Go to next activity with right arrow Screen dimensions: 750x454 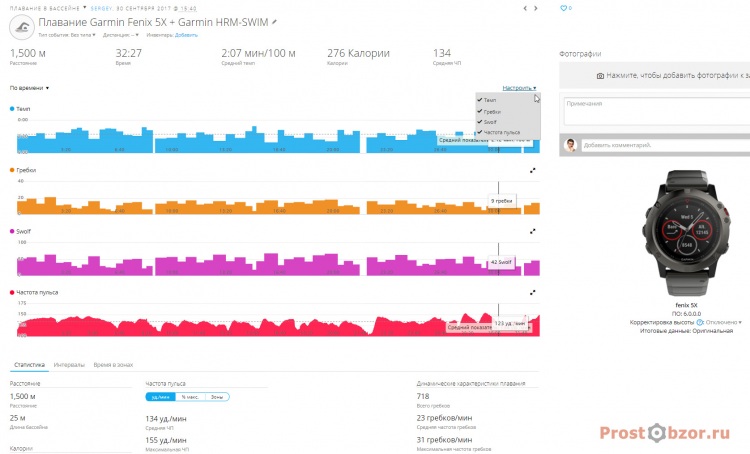[x=535, y=8]
